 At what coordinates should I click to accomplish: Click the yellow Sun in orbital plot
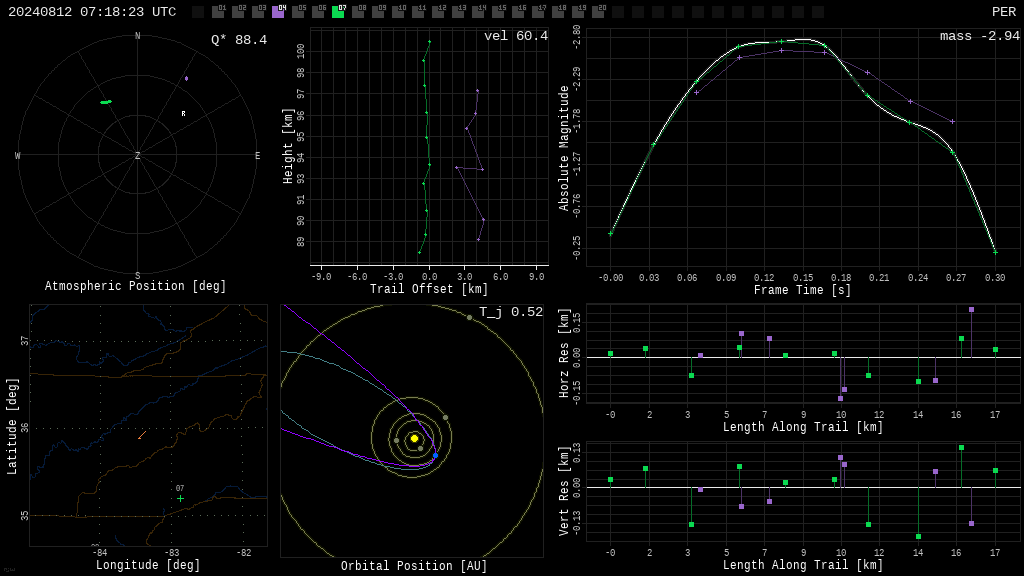[x=414, y=438]
